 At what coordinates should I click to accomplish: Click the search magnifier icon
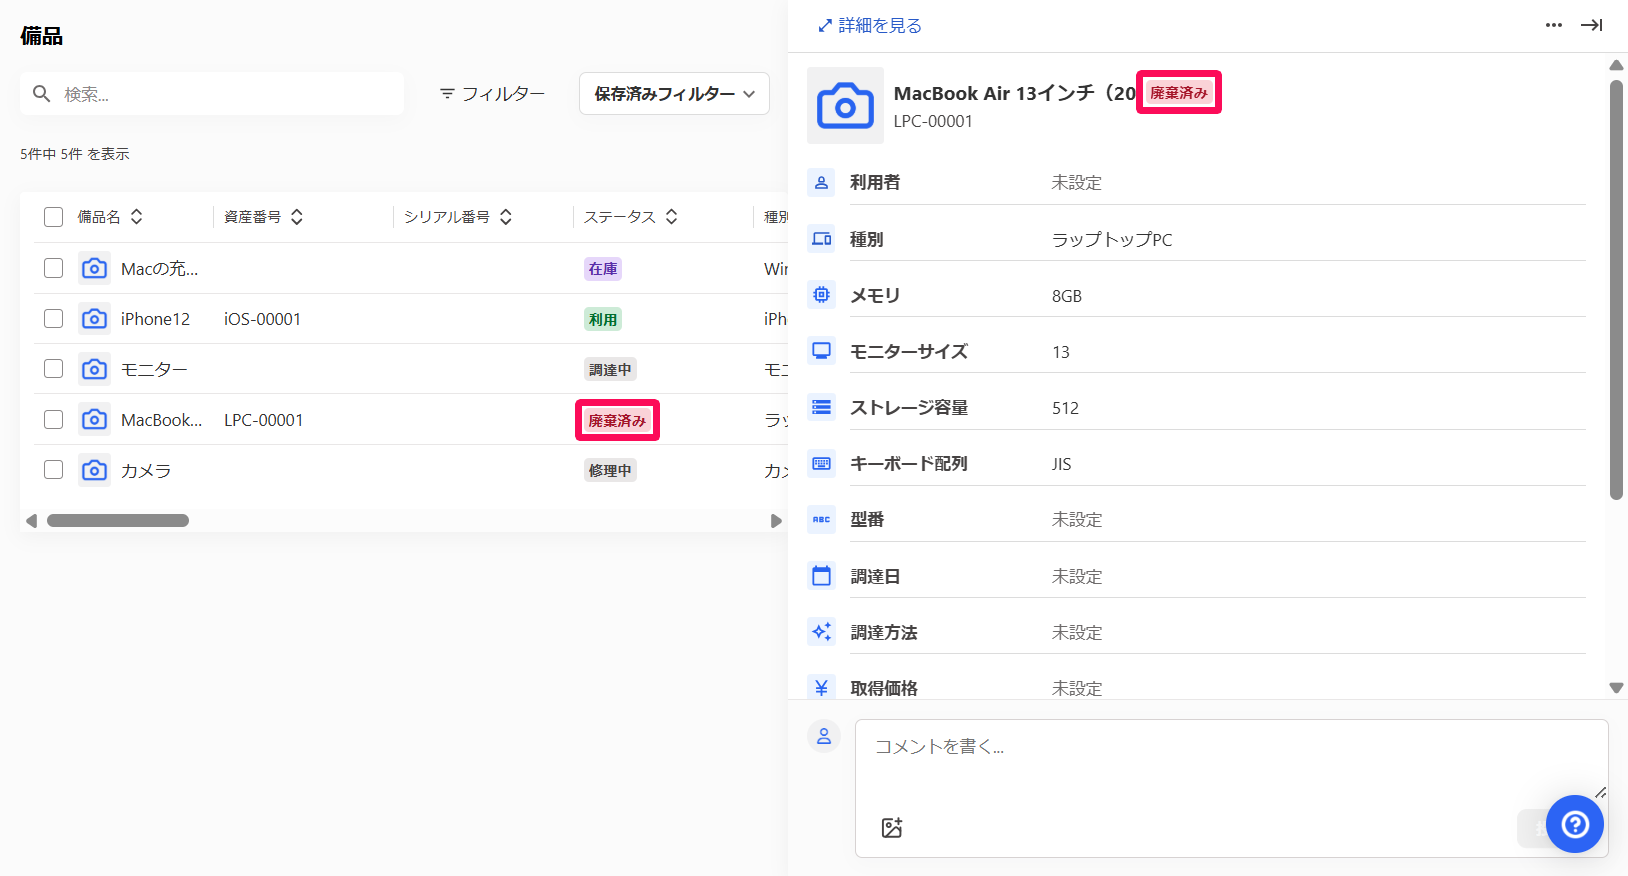(x=41, y=94)
